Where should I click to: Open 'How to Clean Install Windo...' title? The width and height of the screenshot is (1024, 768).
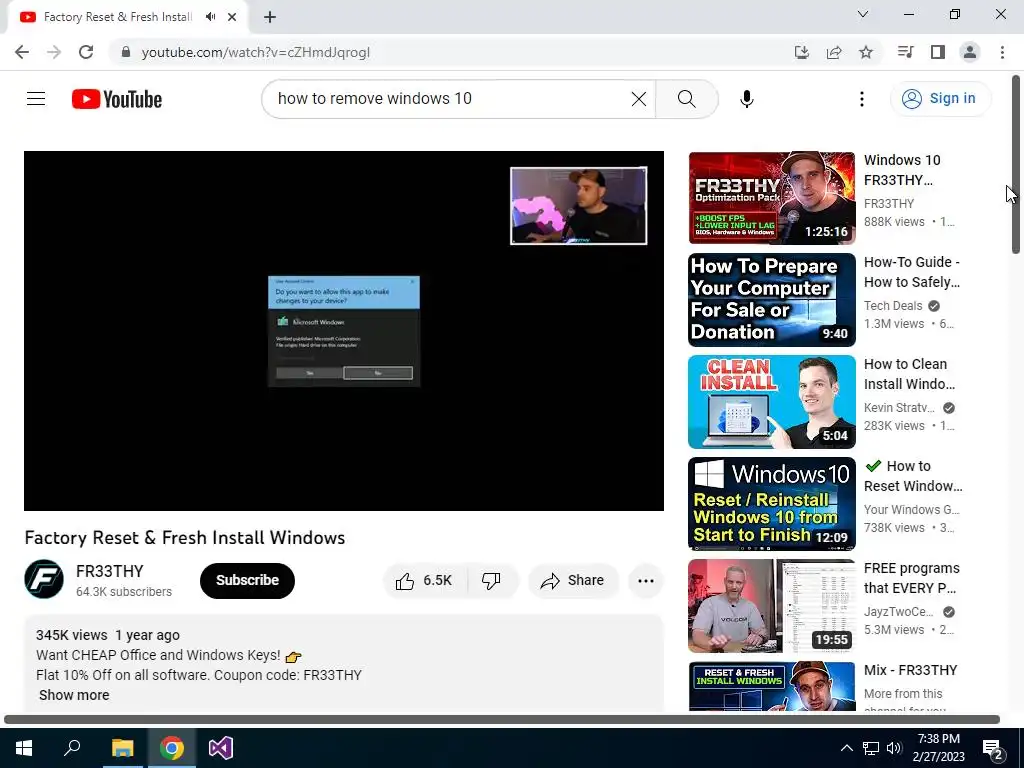click(910, 374)
